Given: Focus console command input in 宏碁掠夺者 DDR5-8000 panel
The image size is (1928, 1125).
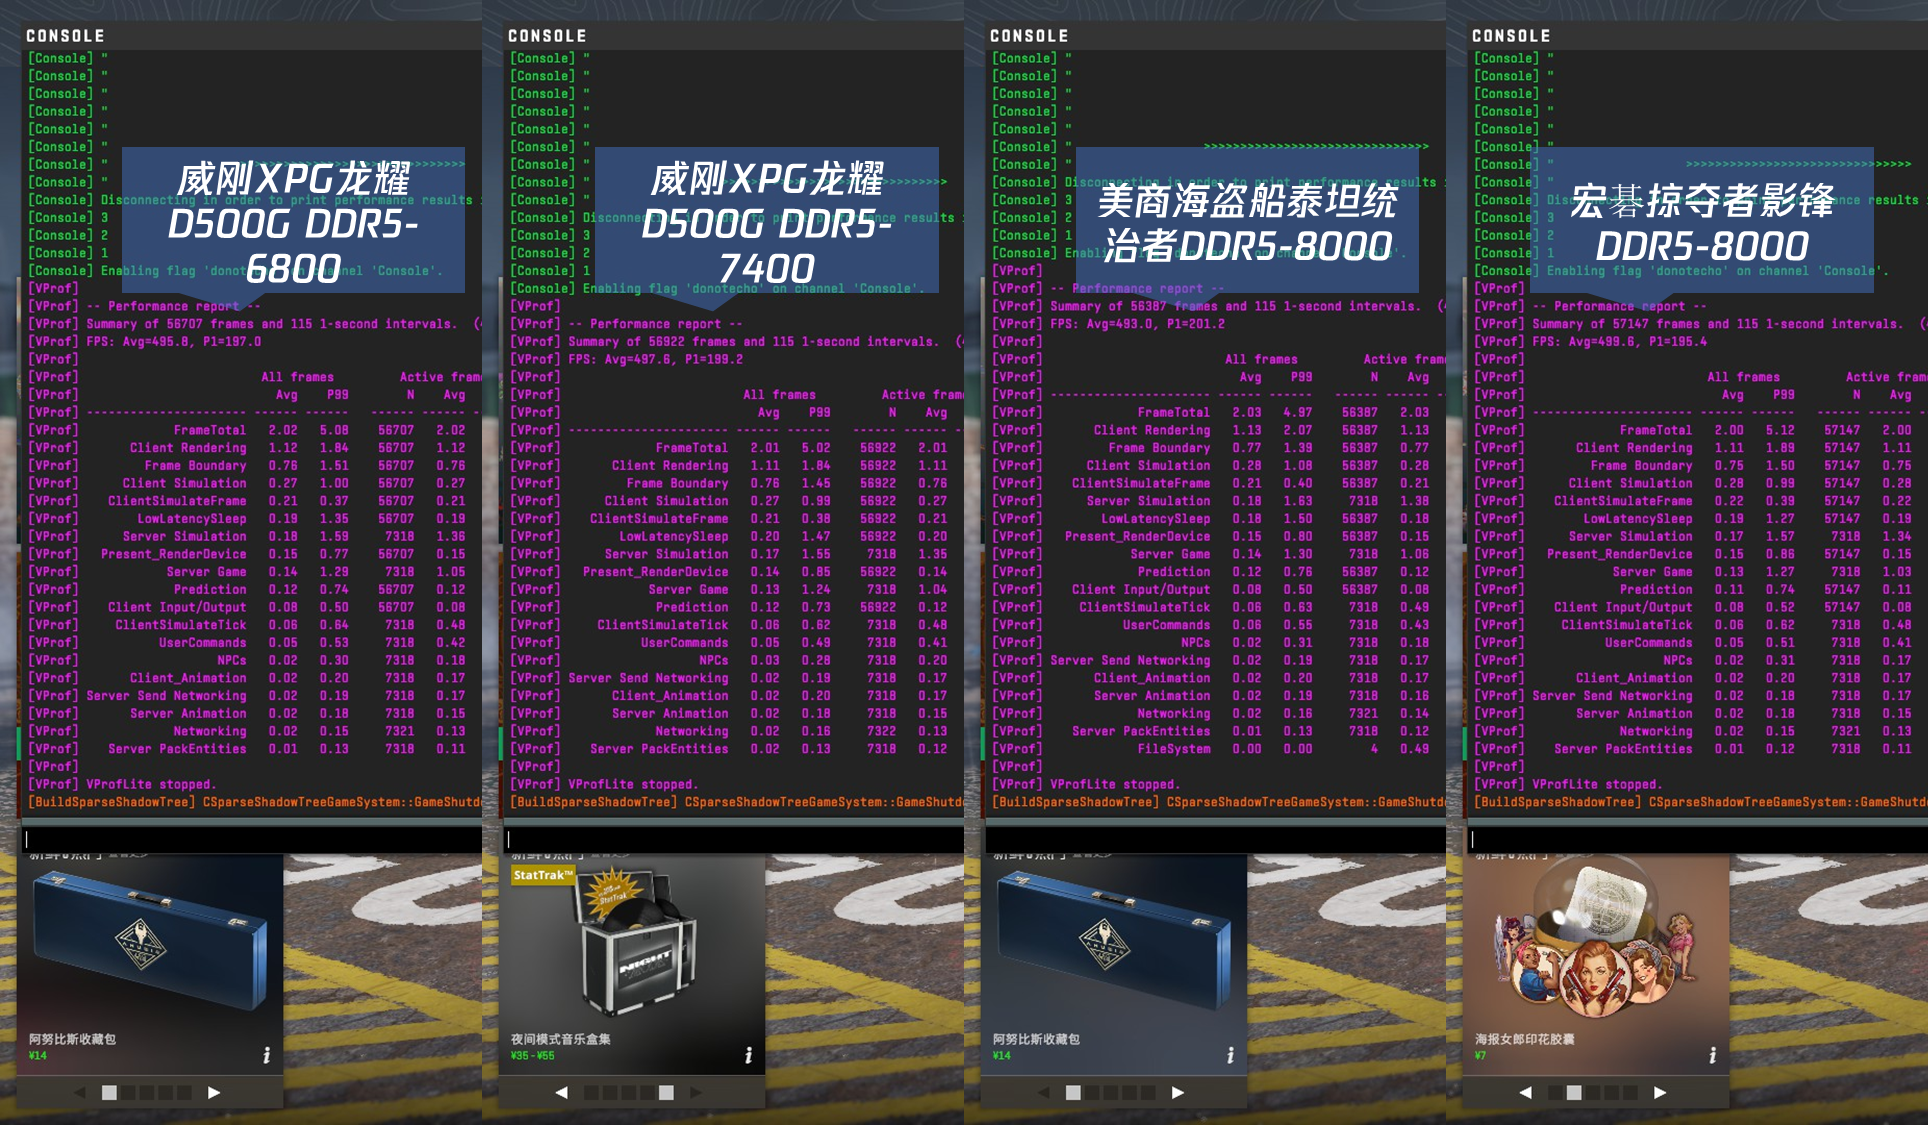Looking at the screenshot, I should coord(1697,839).
